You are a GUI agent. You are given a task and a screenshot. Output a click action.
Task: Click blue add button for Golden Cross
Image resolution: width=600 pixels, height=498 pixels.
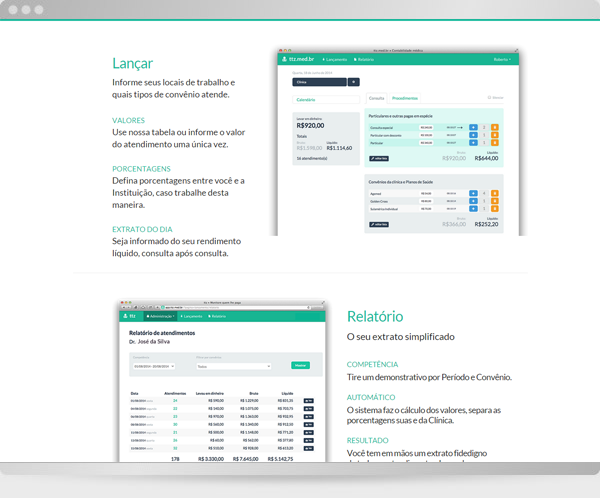click(473, 201)
